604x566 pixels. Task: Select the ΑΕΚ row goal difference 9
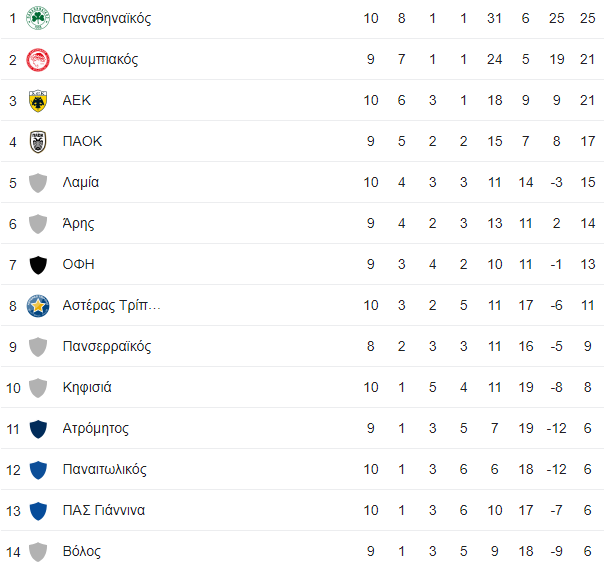(556, 101)
